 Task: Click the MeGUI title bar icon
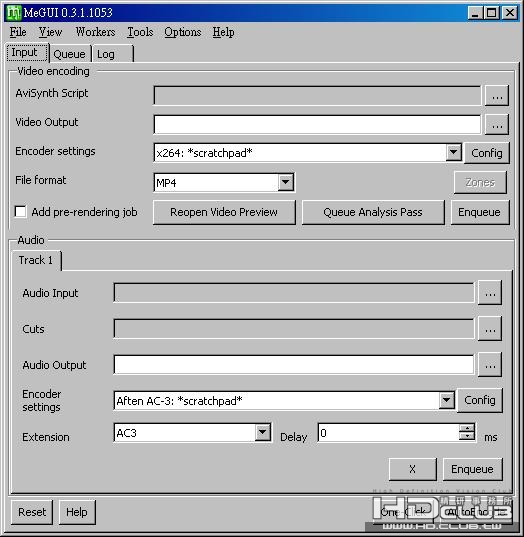[14, 13]
